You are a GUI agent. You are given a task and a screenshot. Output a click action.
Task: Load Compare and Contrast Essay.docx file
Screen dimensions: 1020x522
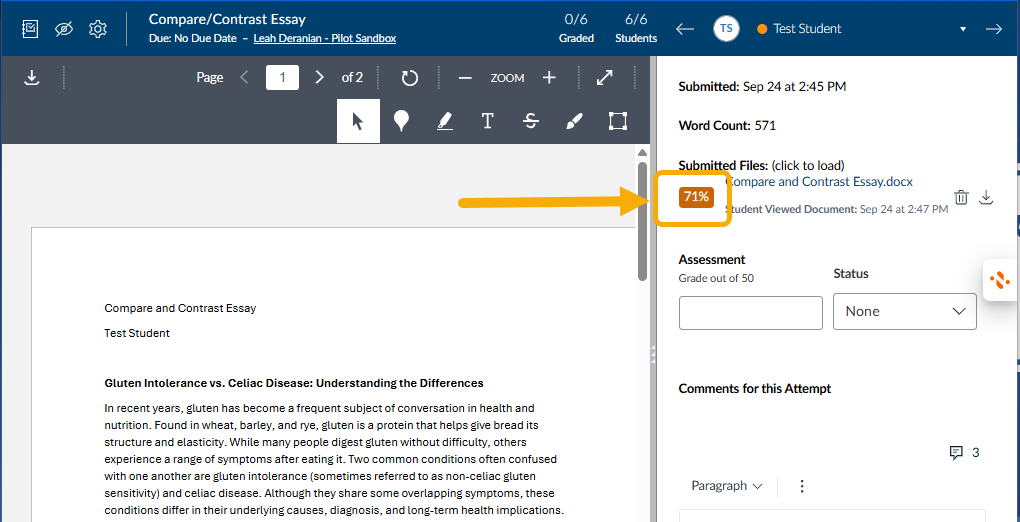point(818,182)
